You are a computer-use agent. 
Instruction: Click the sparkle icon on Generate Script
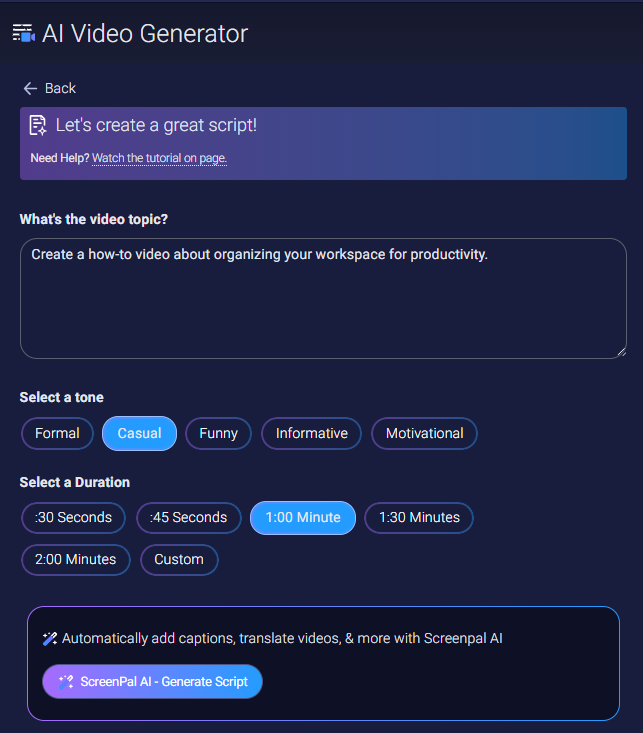point(66,682)
